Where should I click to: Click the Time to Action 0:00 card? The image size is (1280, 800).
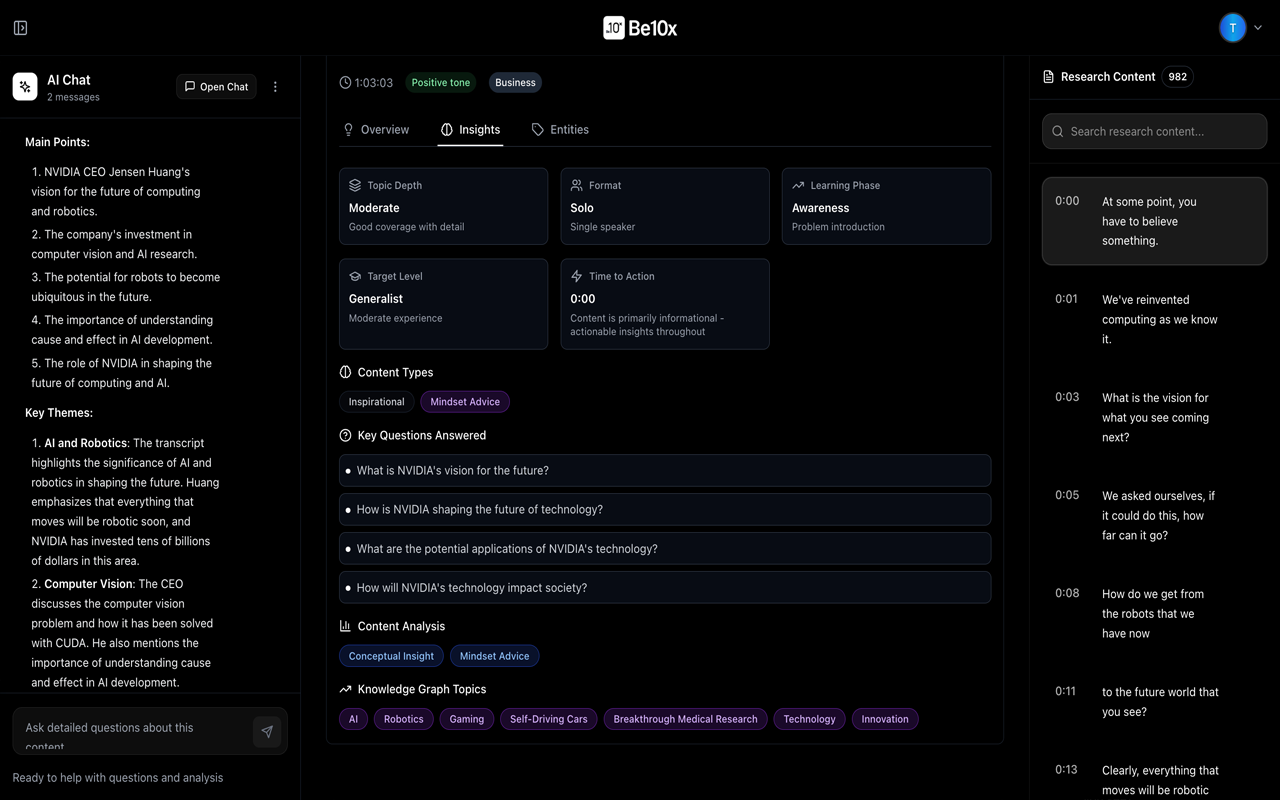tap(665, 304)
